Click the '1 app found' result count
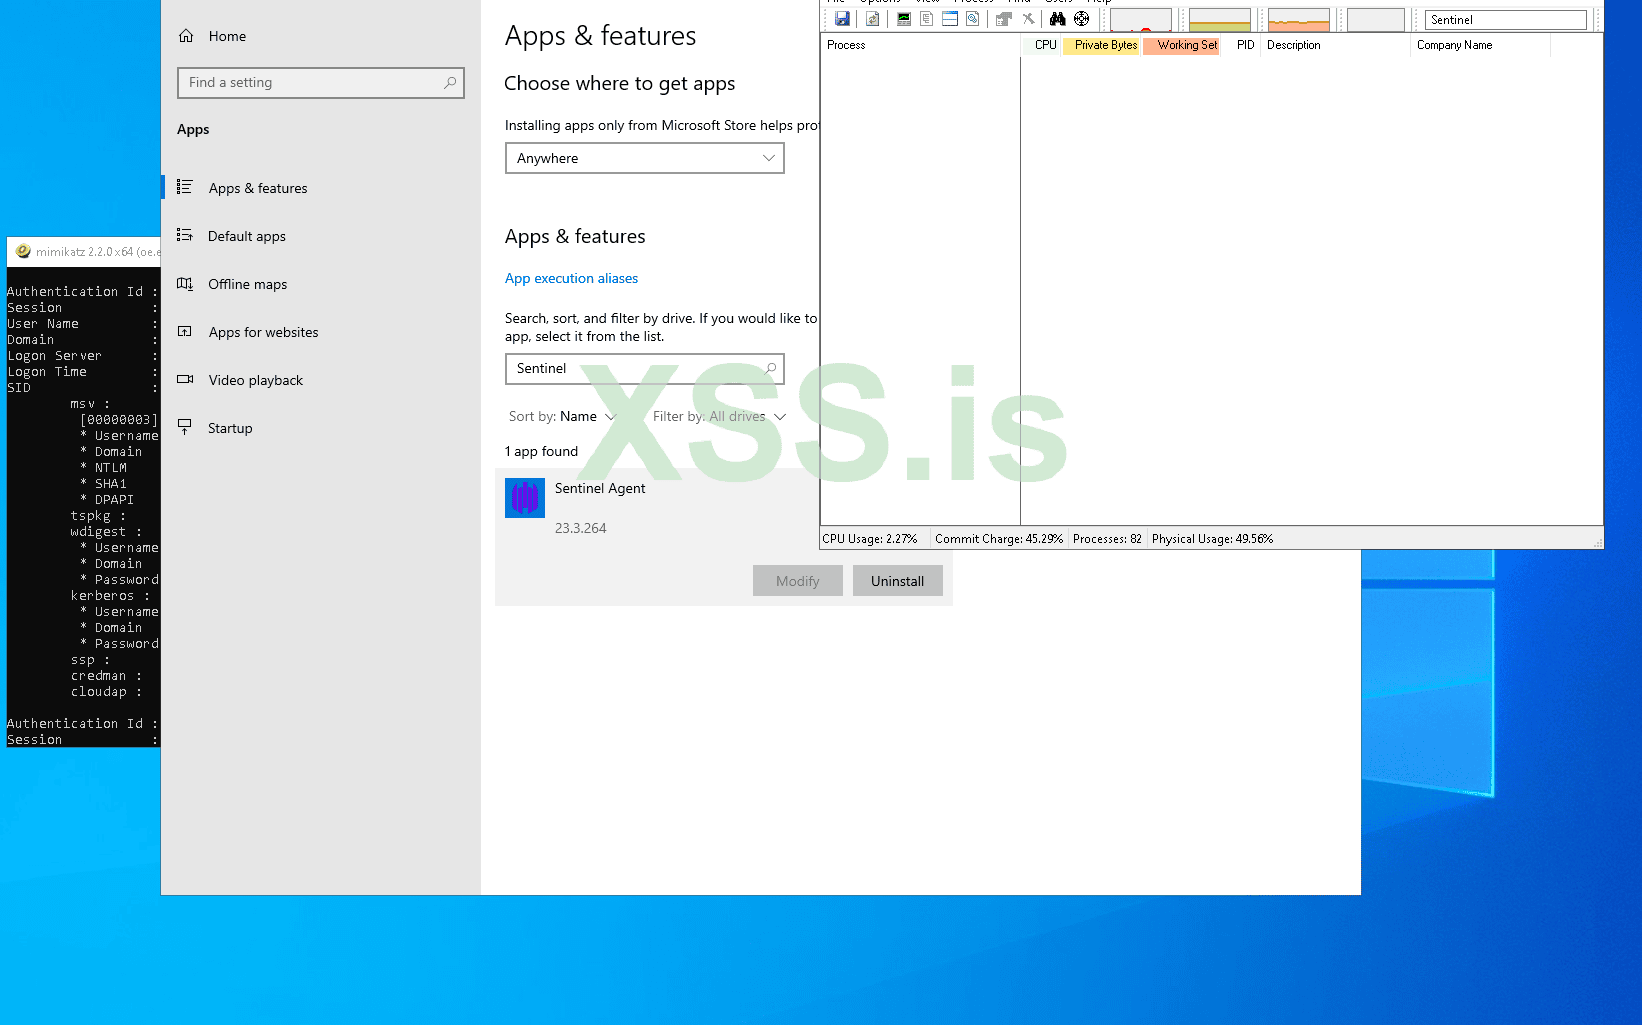This screenshot has height=1025, width=1642. [x=541, y=451]
